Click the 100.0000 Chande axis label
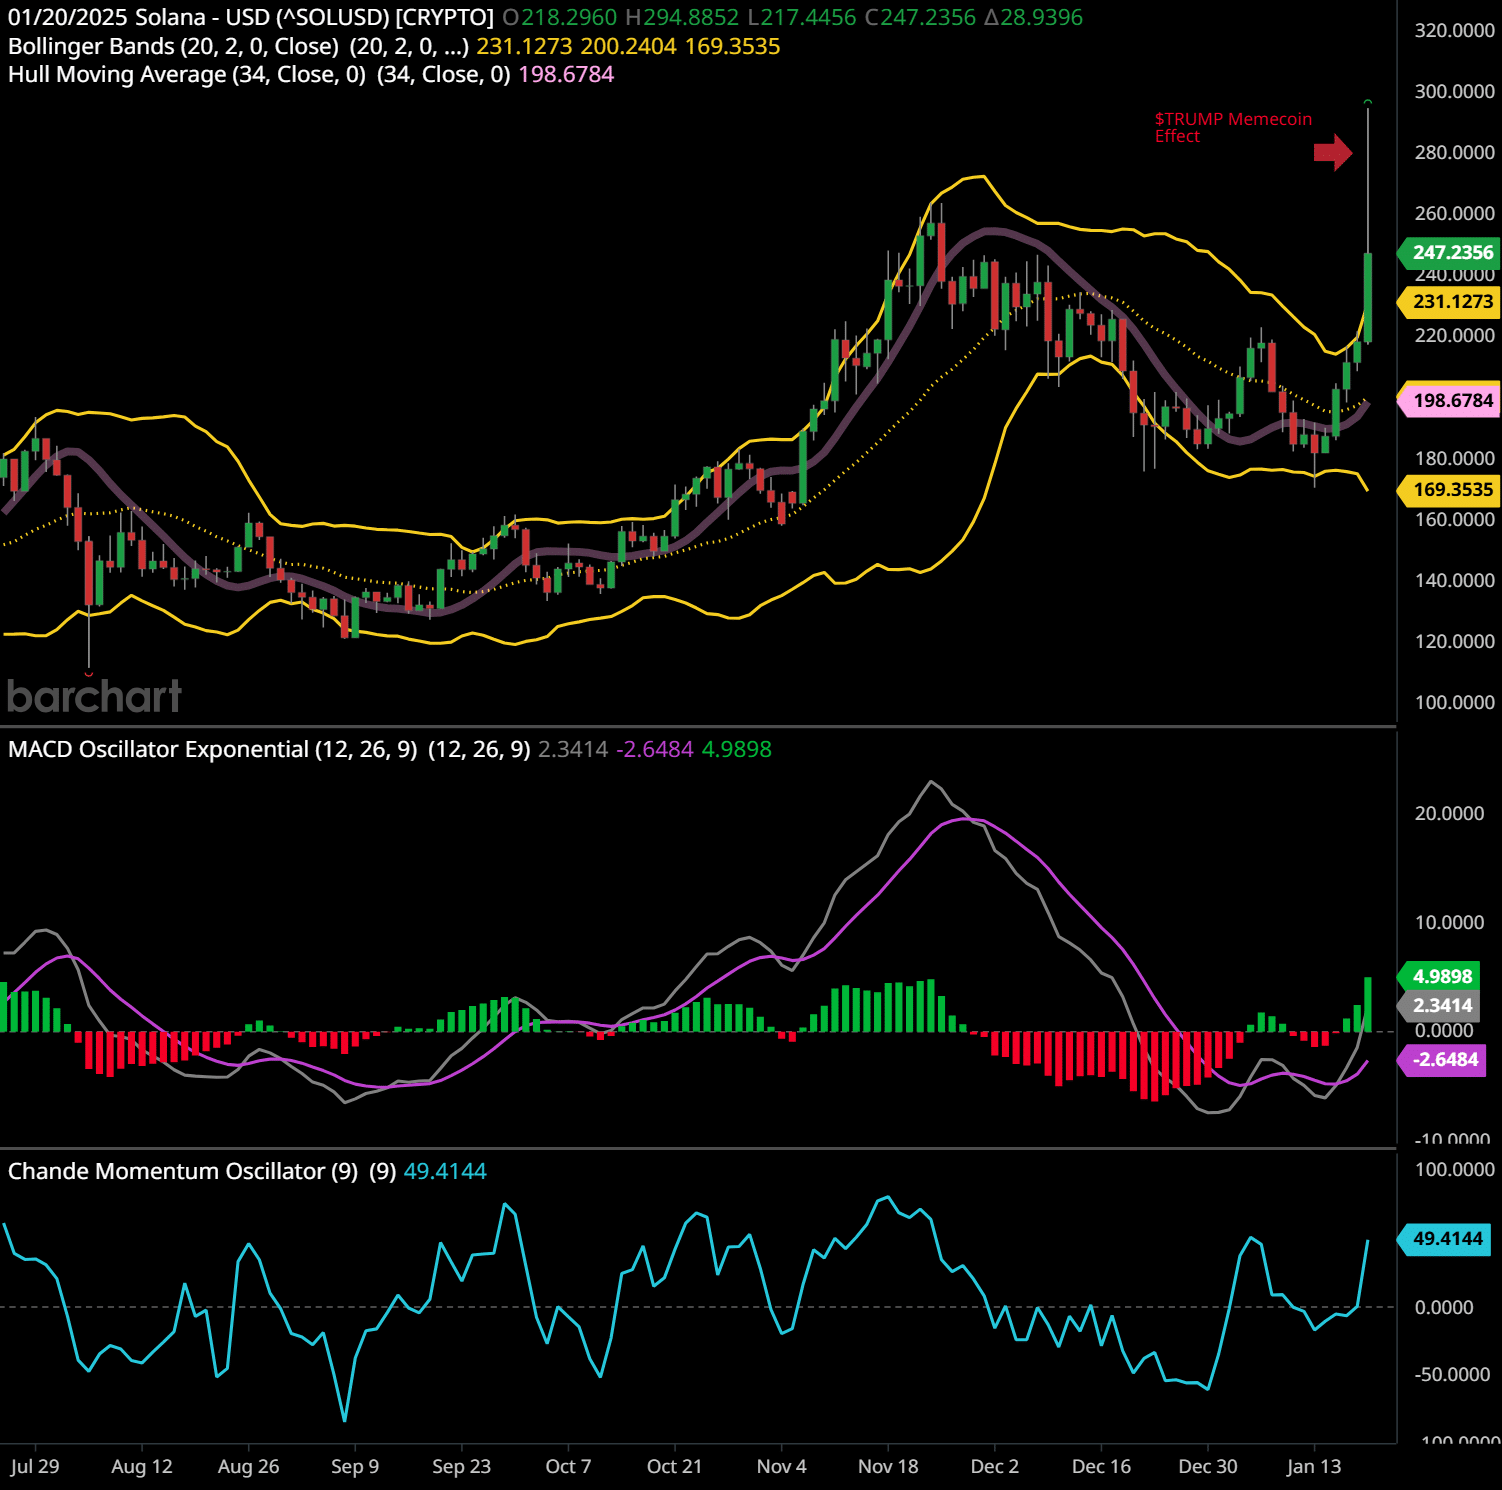1502x1490 pixels. point(1455,1169)
